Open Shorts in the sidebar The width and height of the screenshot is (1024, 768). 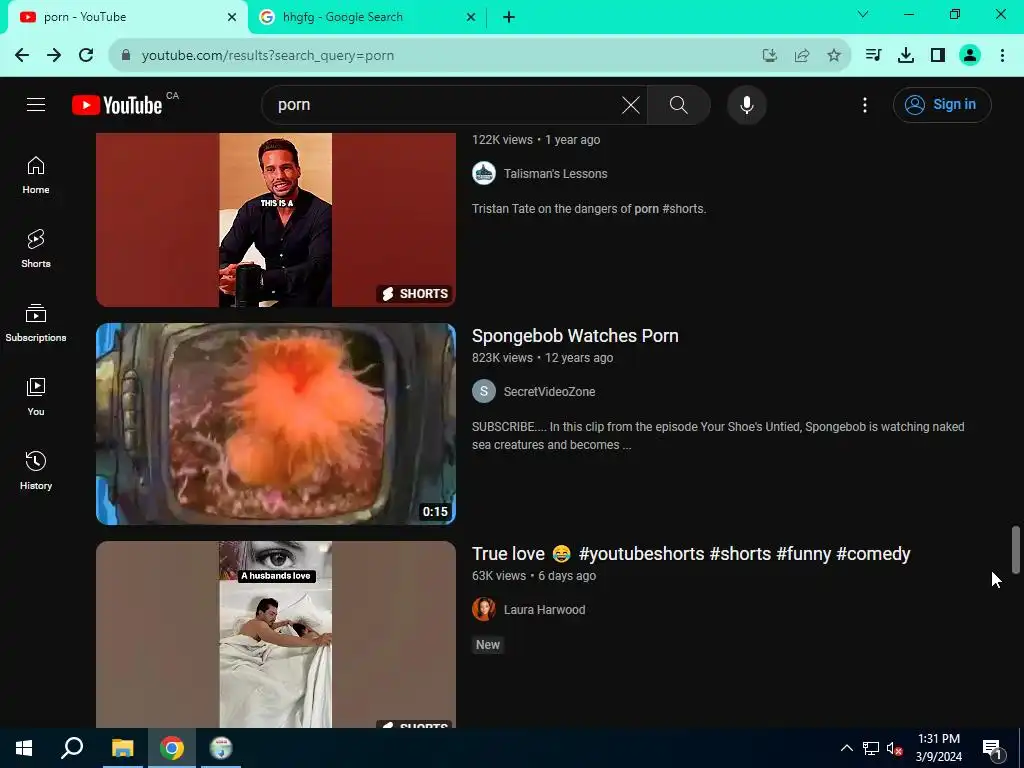[x=36, y=249]
